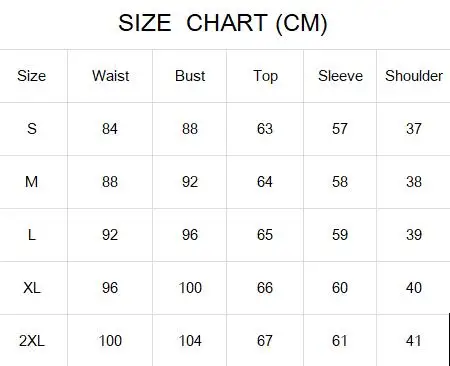Click the XL size row label
This screenshot has height=366, width=450.
click(32, 288)
